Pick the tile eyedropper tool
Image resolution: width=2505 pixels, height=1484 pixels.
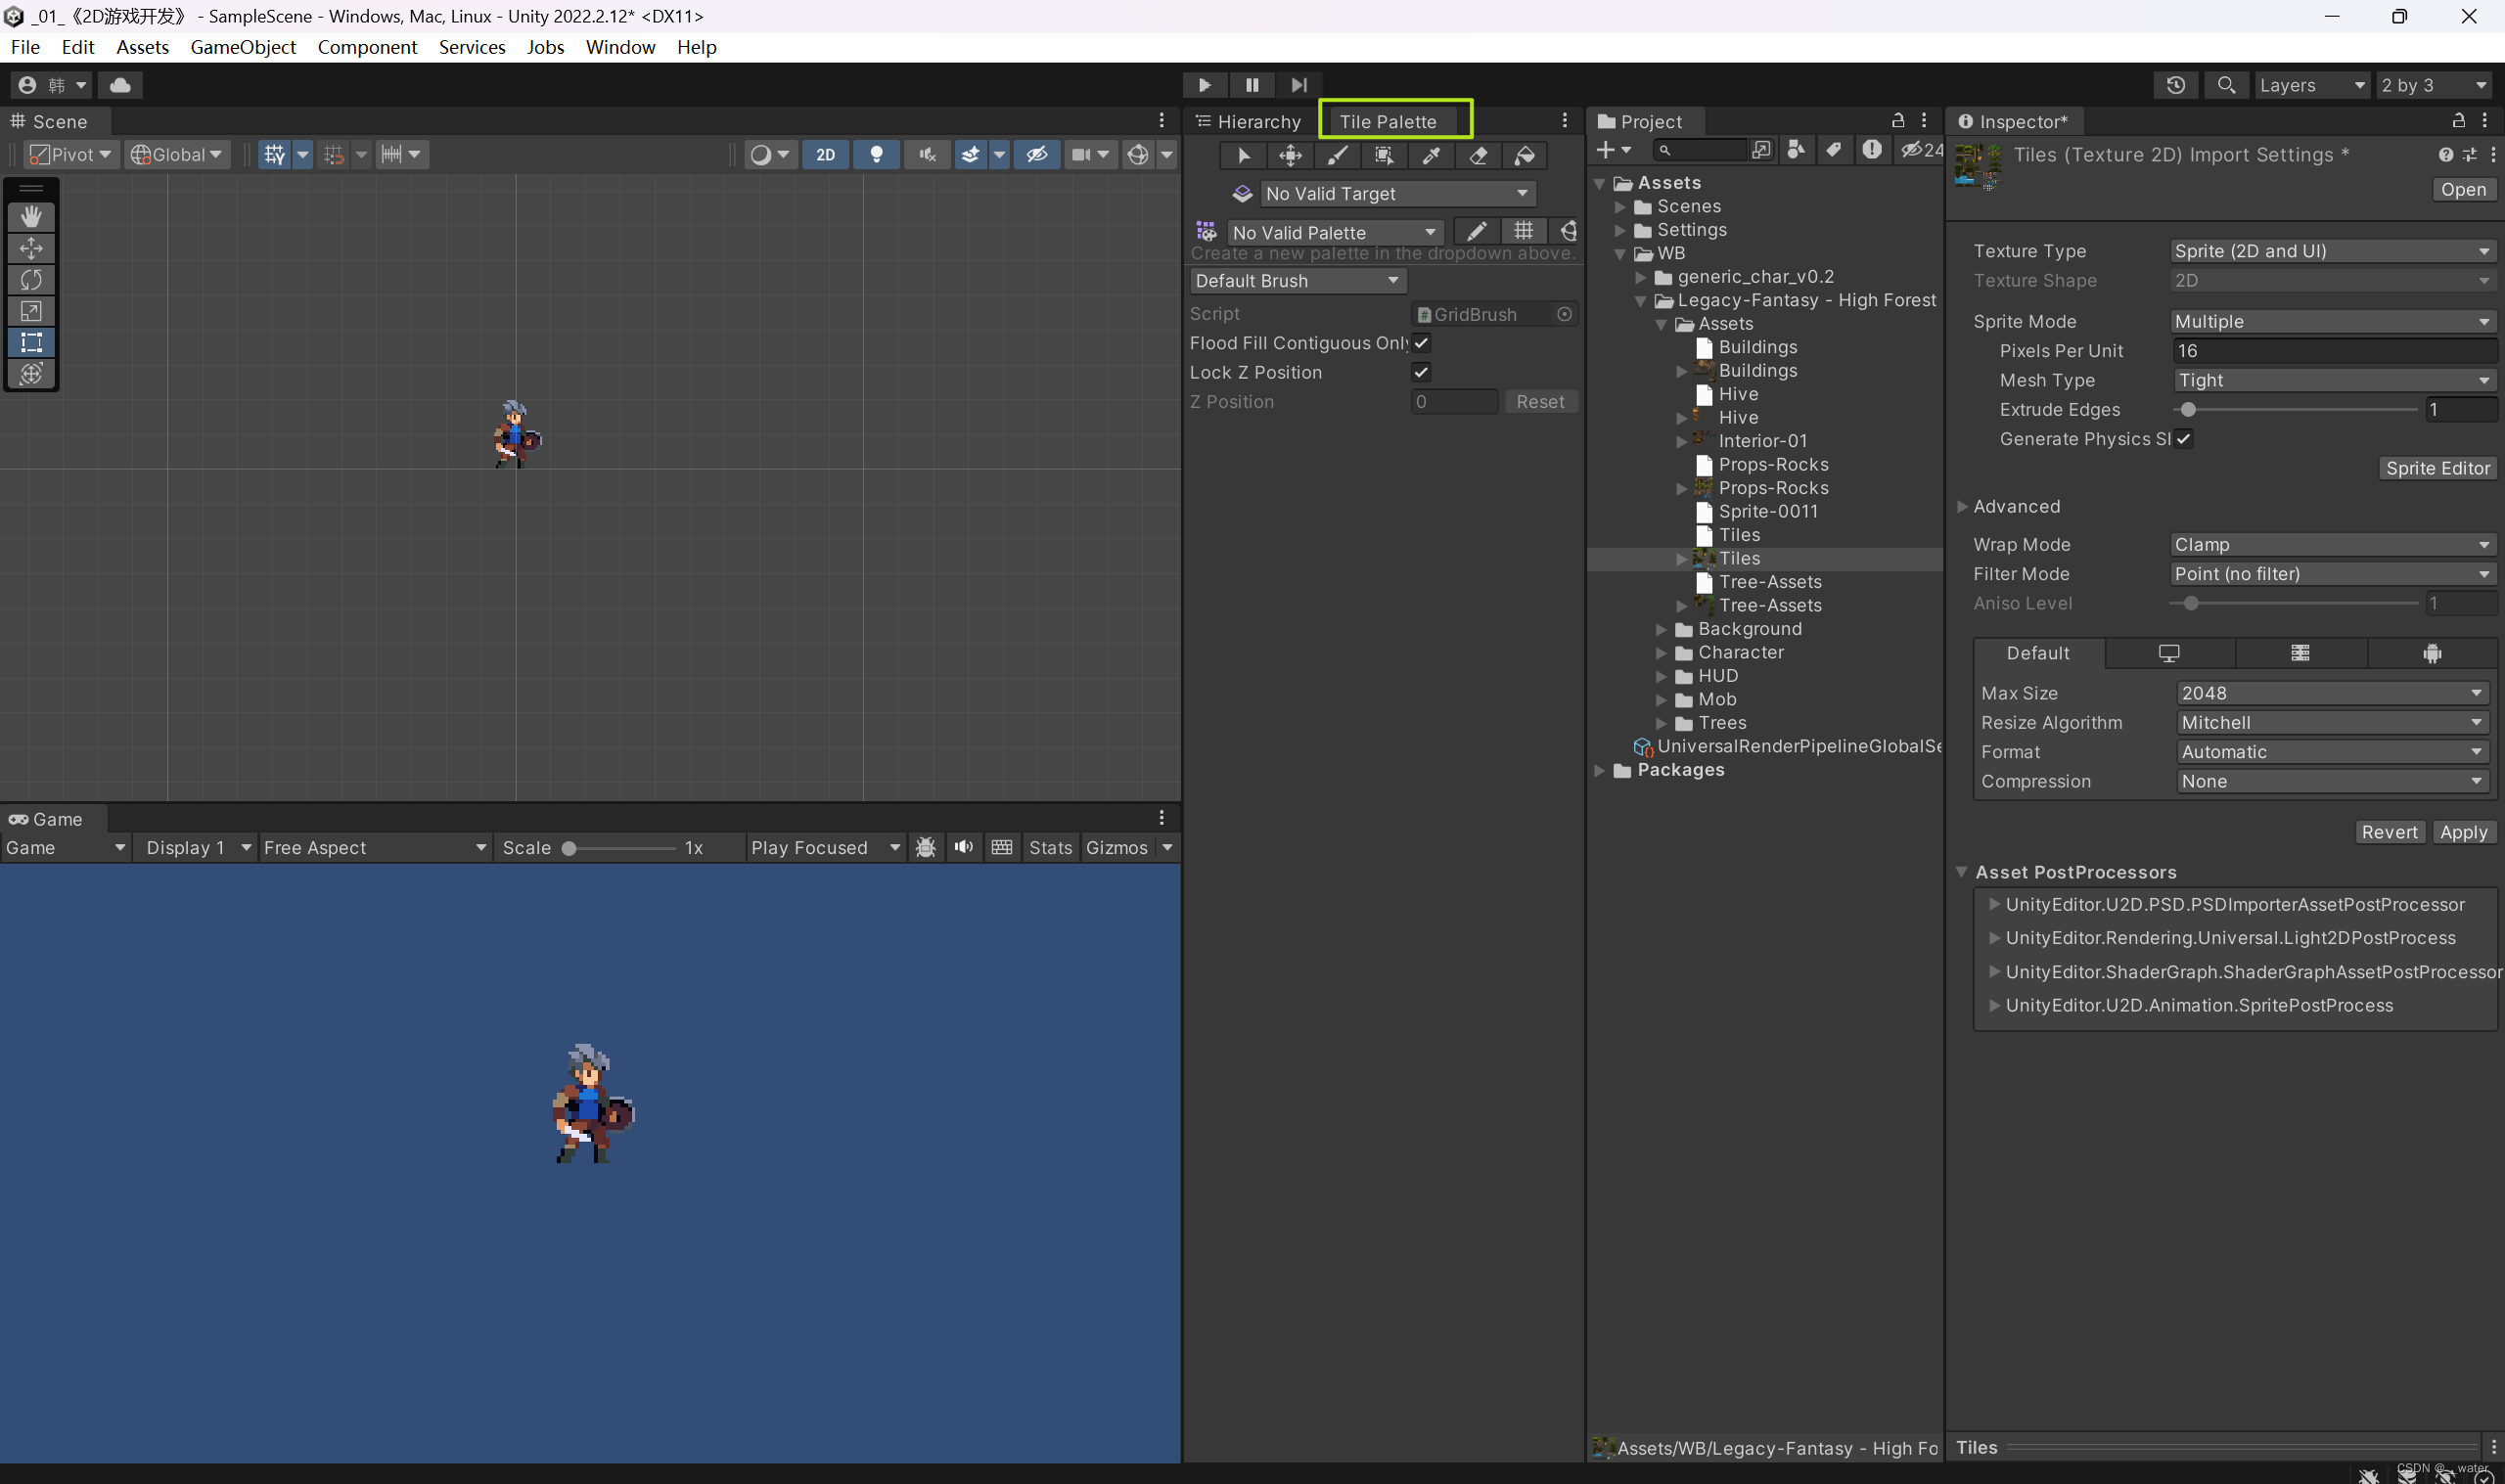1430,155
